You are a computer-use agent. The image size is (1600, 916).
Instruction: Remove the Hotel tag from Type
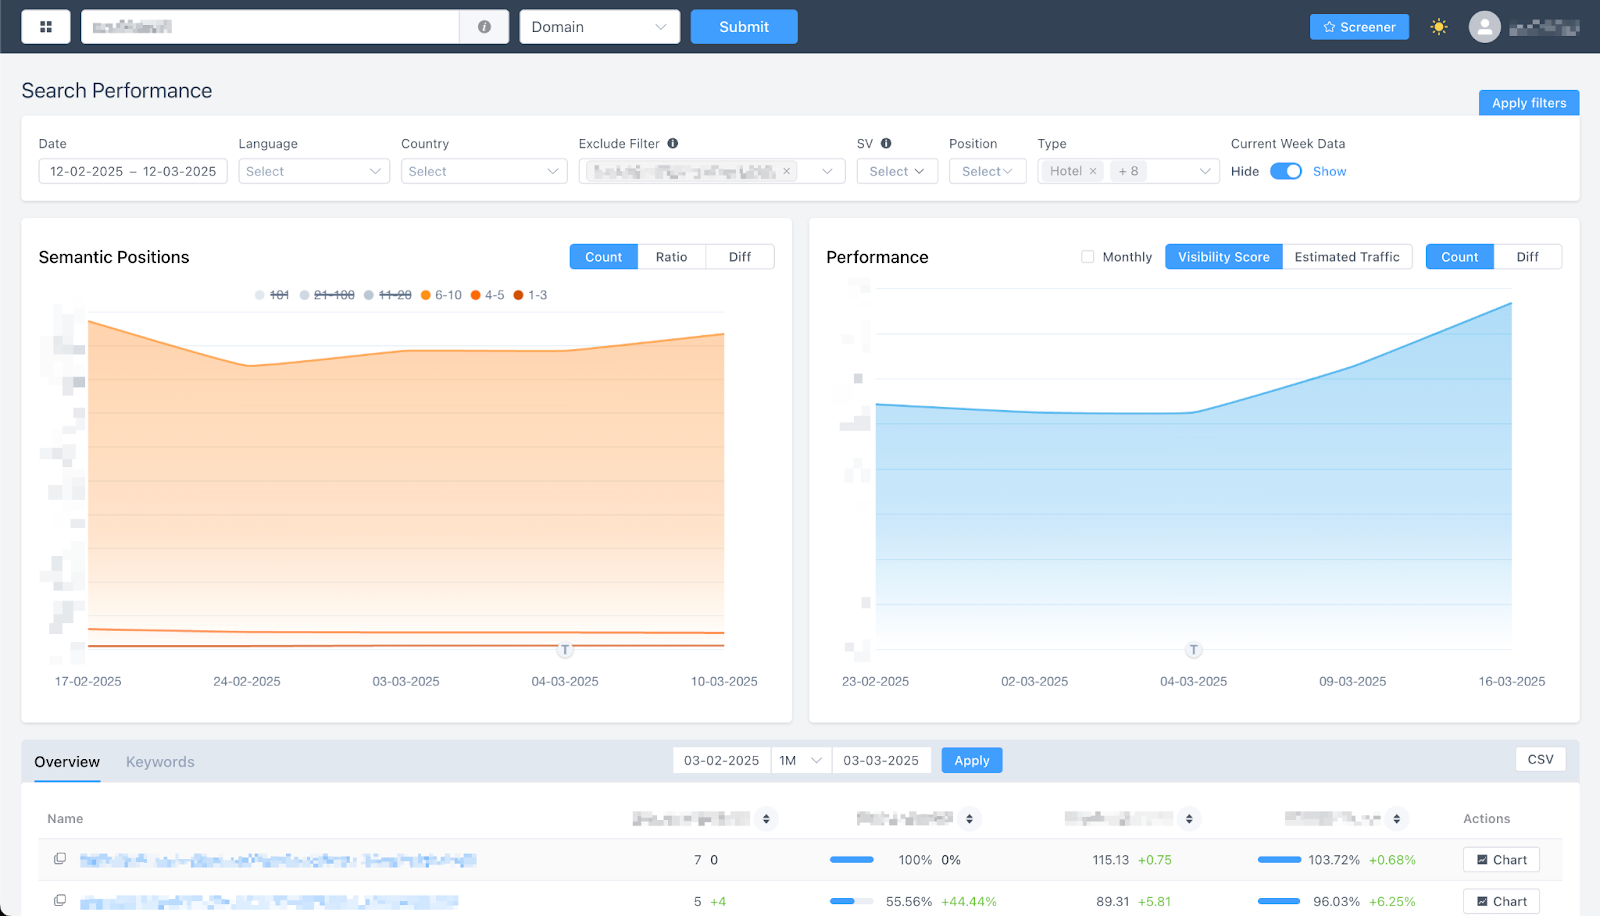[x=1093, y=171]
